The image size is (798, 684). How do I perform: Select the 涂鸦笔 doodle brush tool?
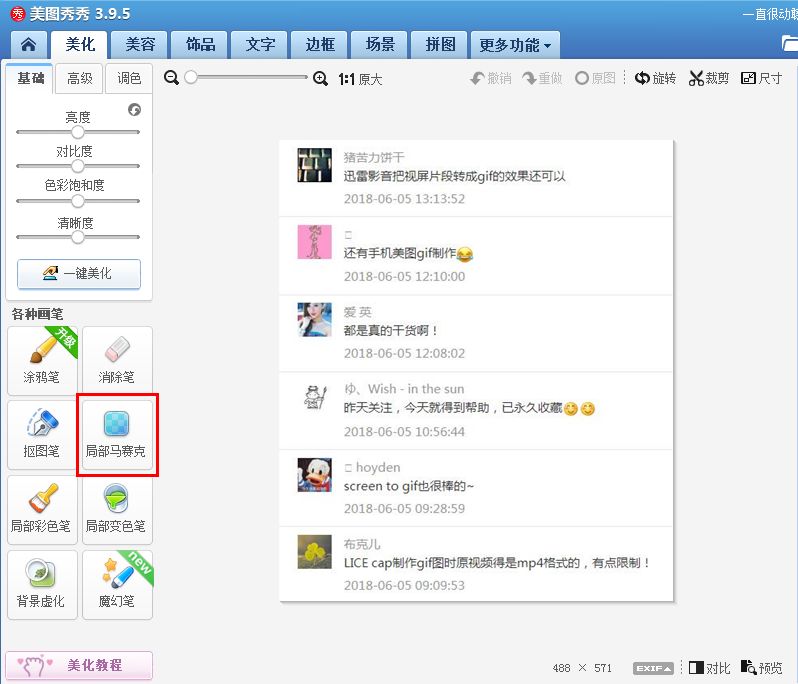pyautogui.click(x=42, y=360)
